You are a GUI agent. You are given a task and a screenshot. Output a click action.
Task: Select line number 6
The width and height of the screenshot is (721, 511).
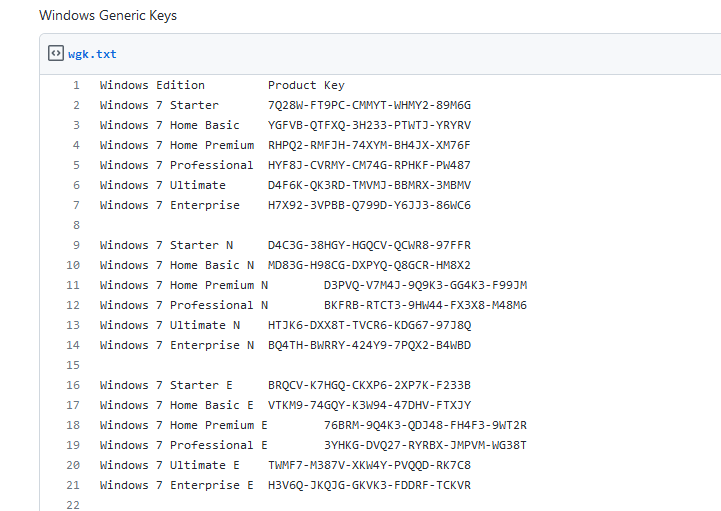coord(76,185)
